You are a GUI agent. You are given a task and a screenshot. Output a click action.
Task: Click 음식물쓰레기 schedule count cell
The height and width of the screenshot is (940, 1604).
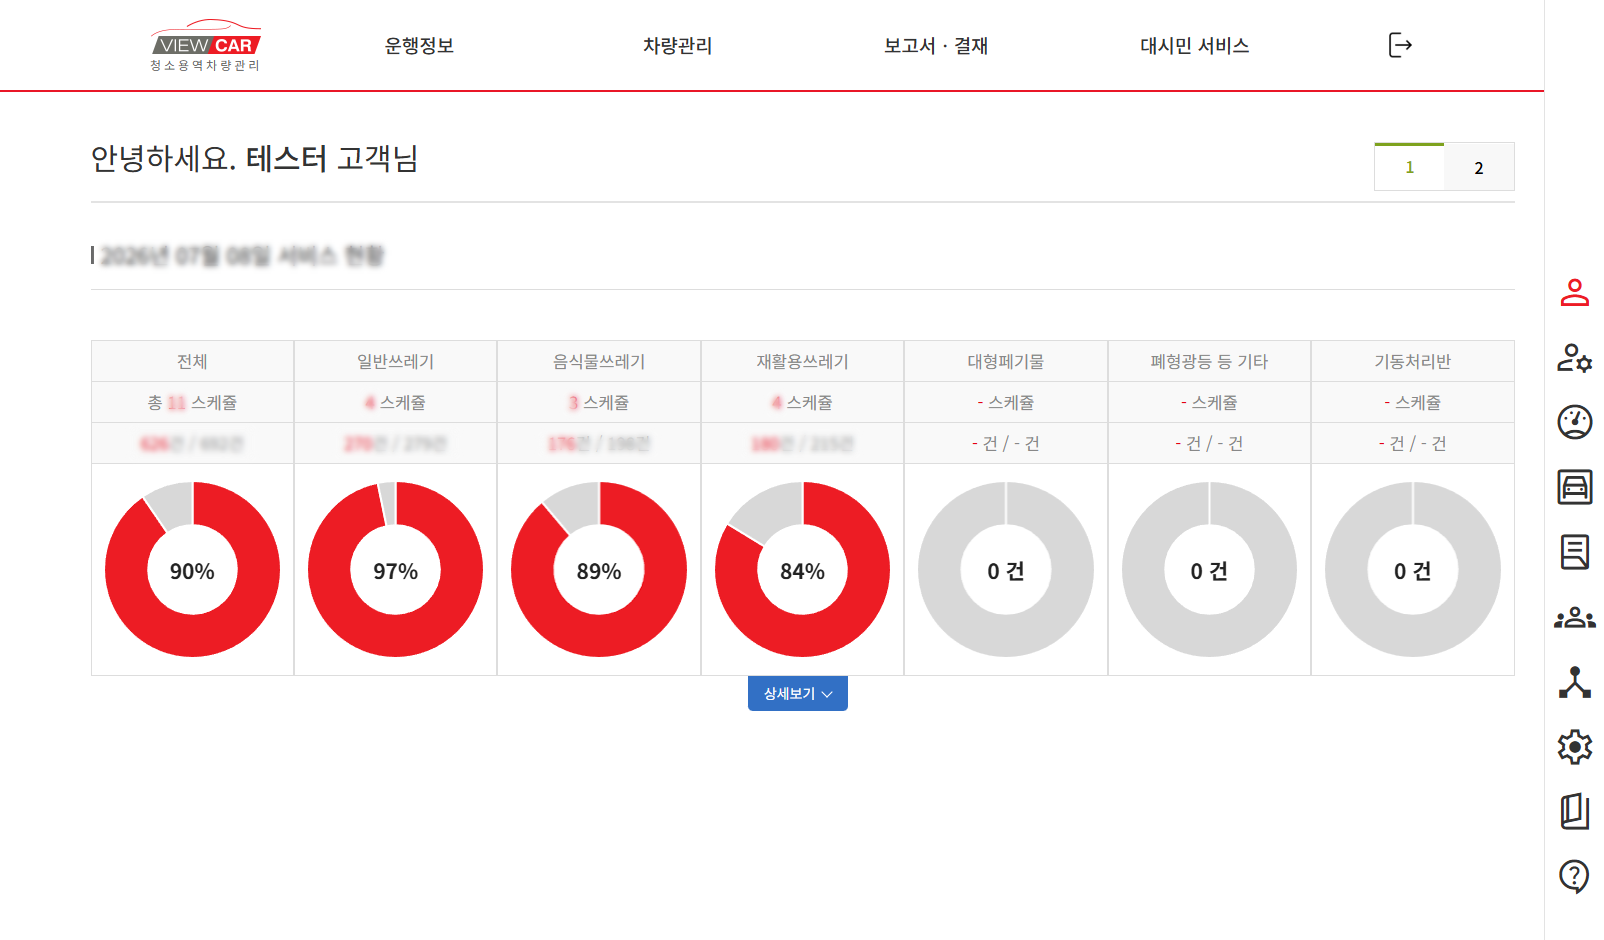tap(599, 402)
